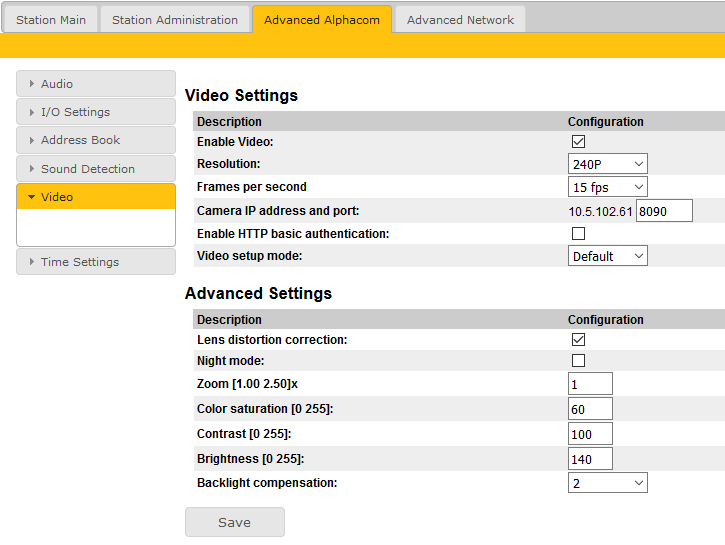Open the Backlight compensation dropdown

pyautogui.click(x=607, y=483)
